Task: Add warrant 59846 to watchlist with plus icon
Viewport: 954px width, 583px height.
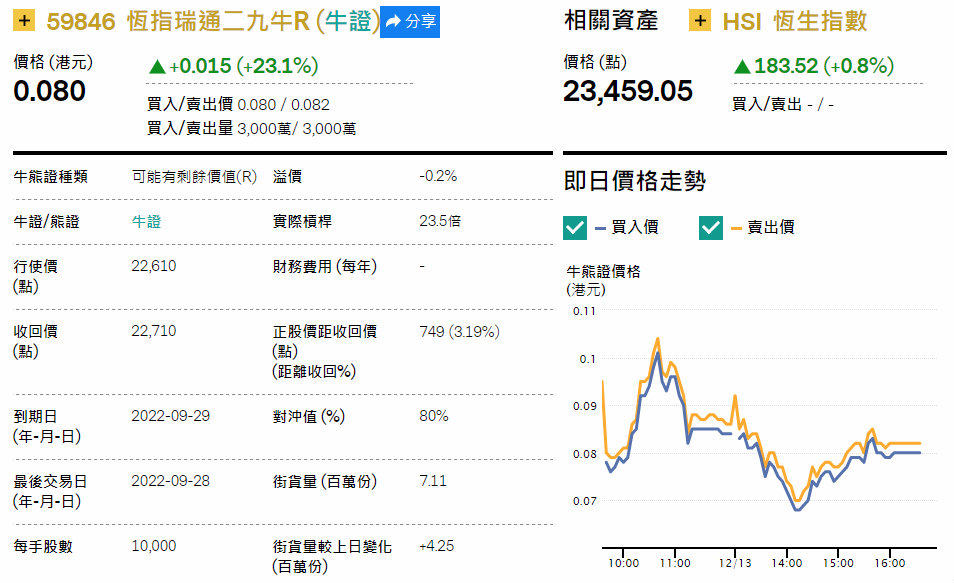Action: click(x=24, y=21)
